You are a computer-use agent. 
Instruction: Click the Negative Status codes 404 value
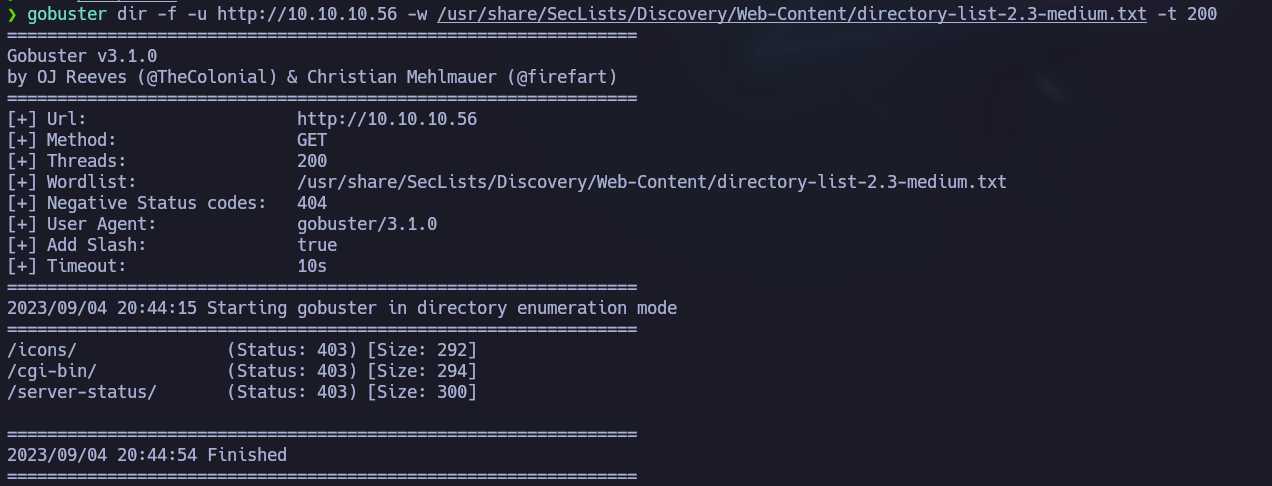[312, 203]
